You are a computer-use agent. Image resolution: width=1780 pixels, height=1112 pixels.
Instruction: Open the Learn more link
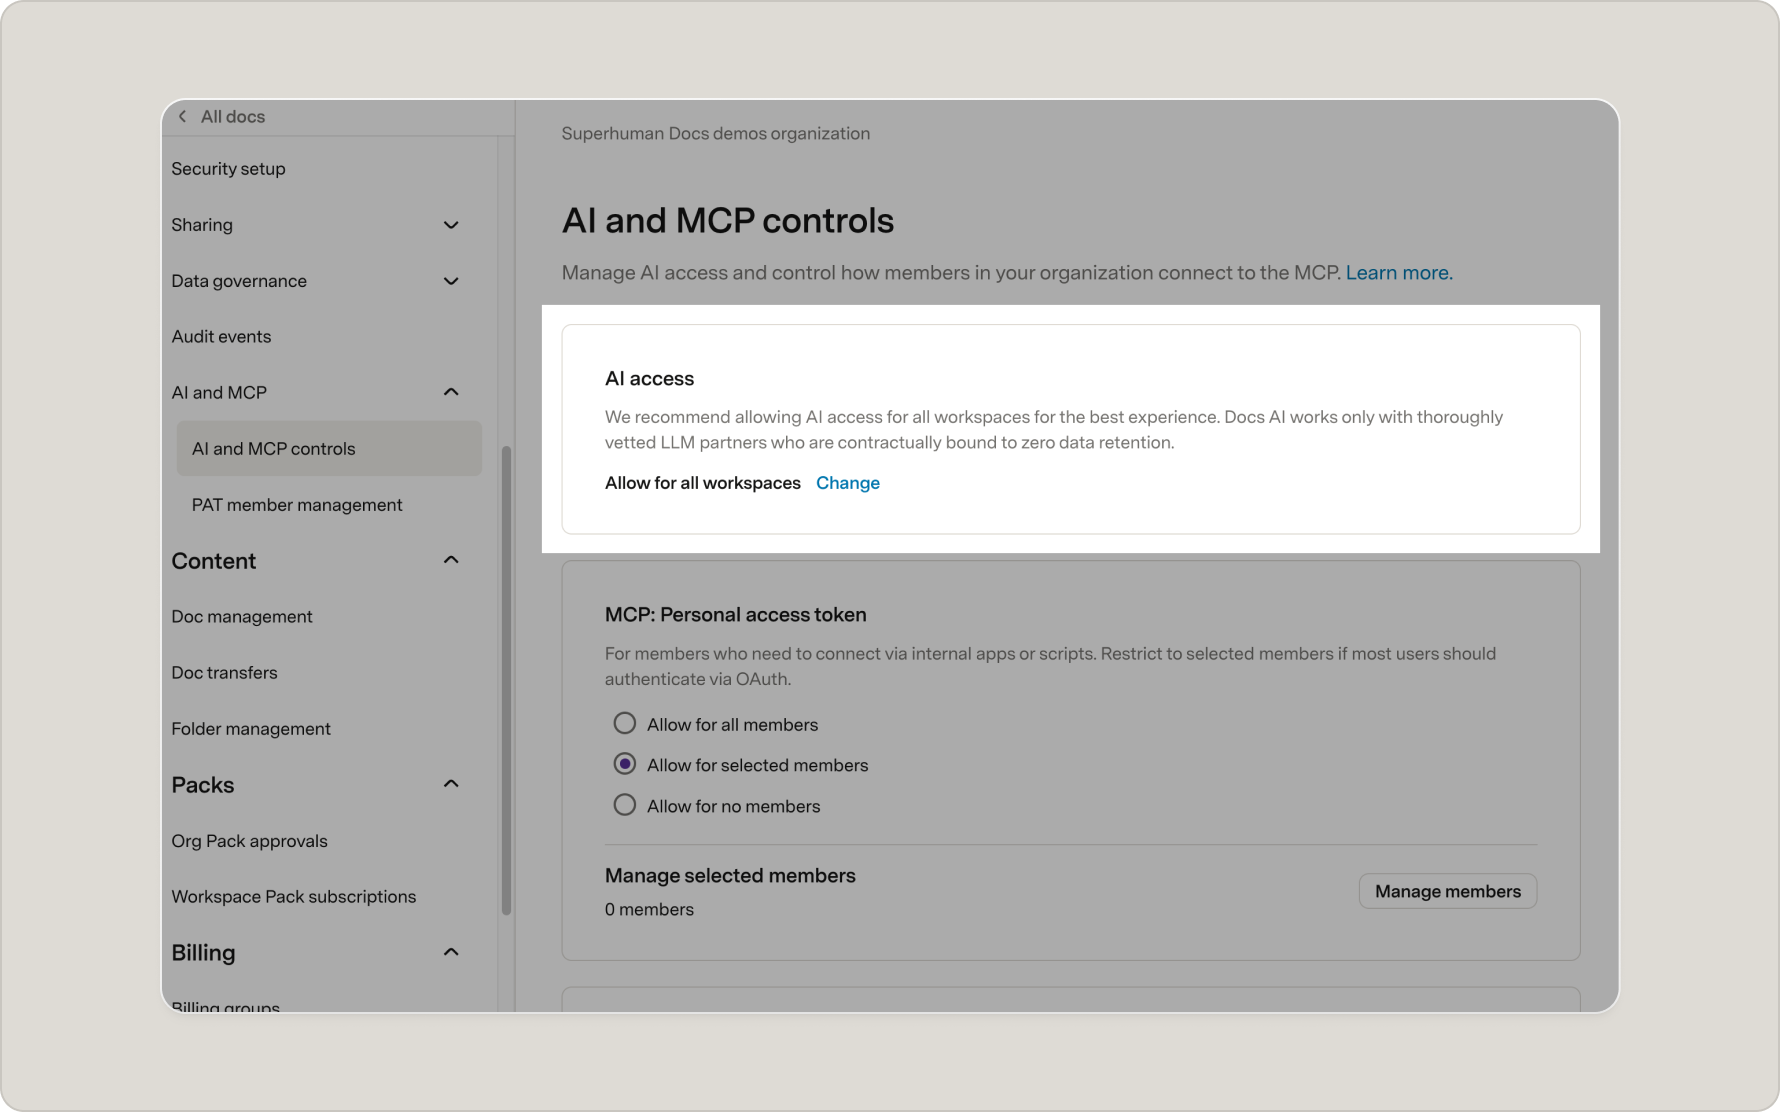click(x=1399, y=273)
